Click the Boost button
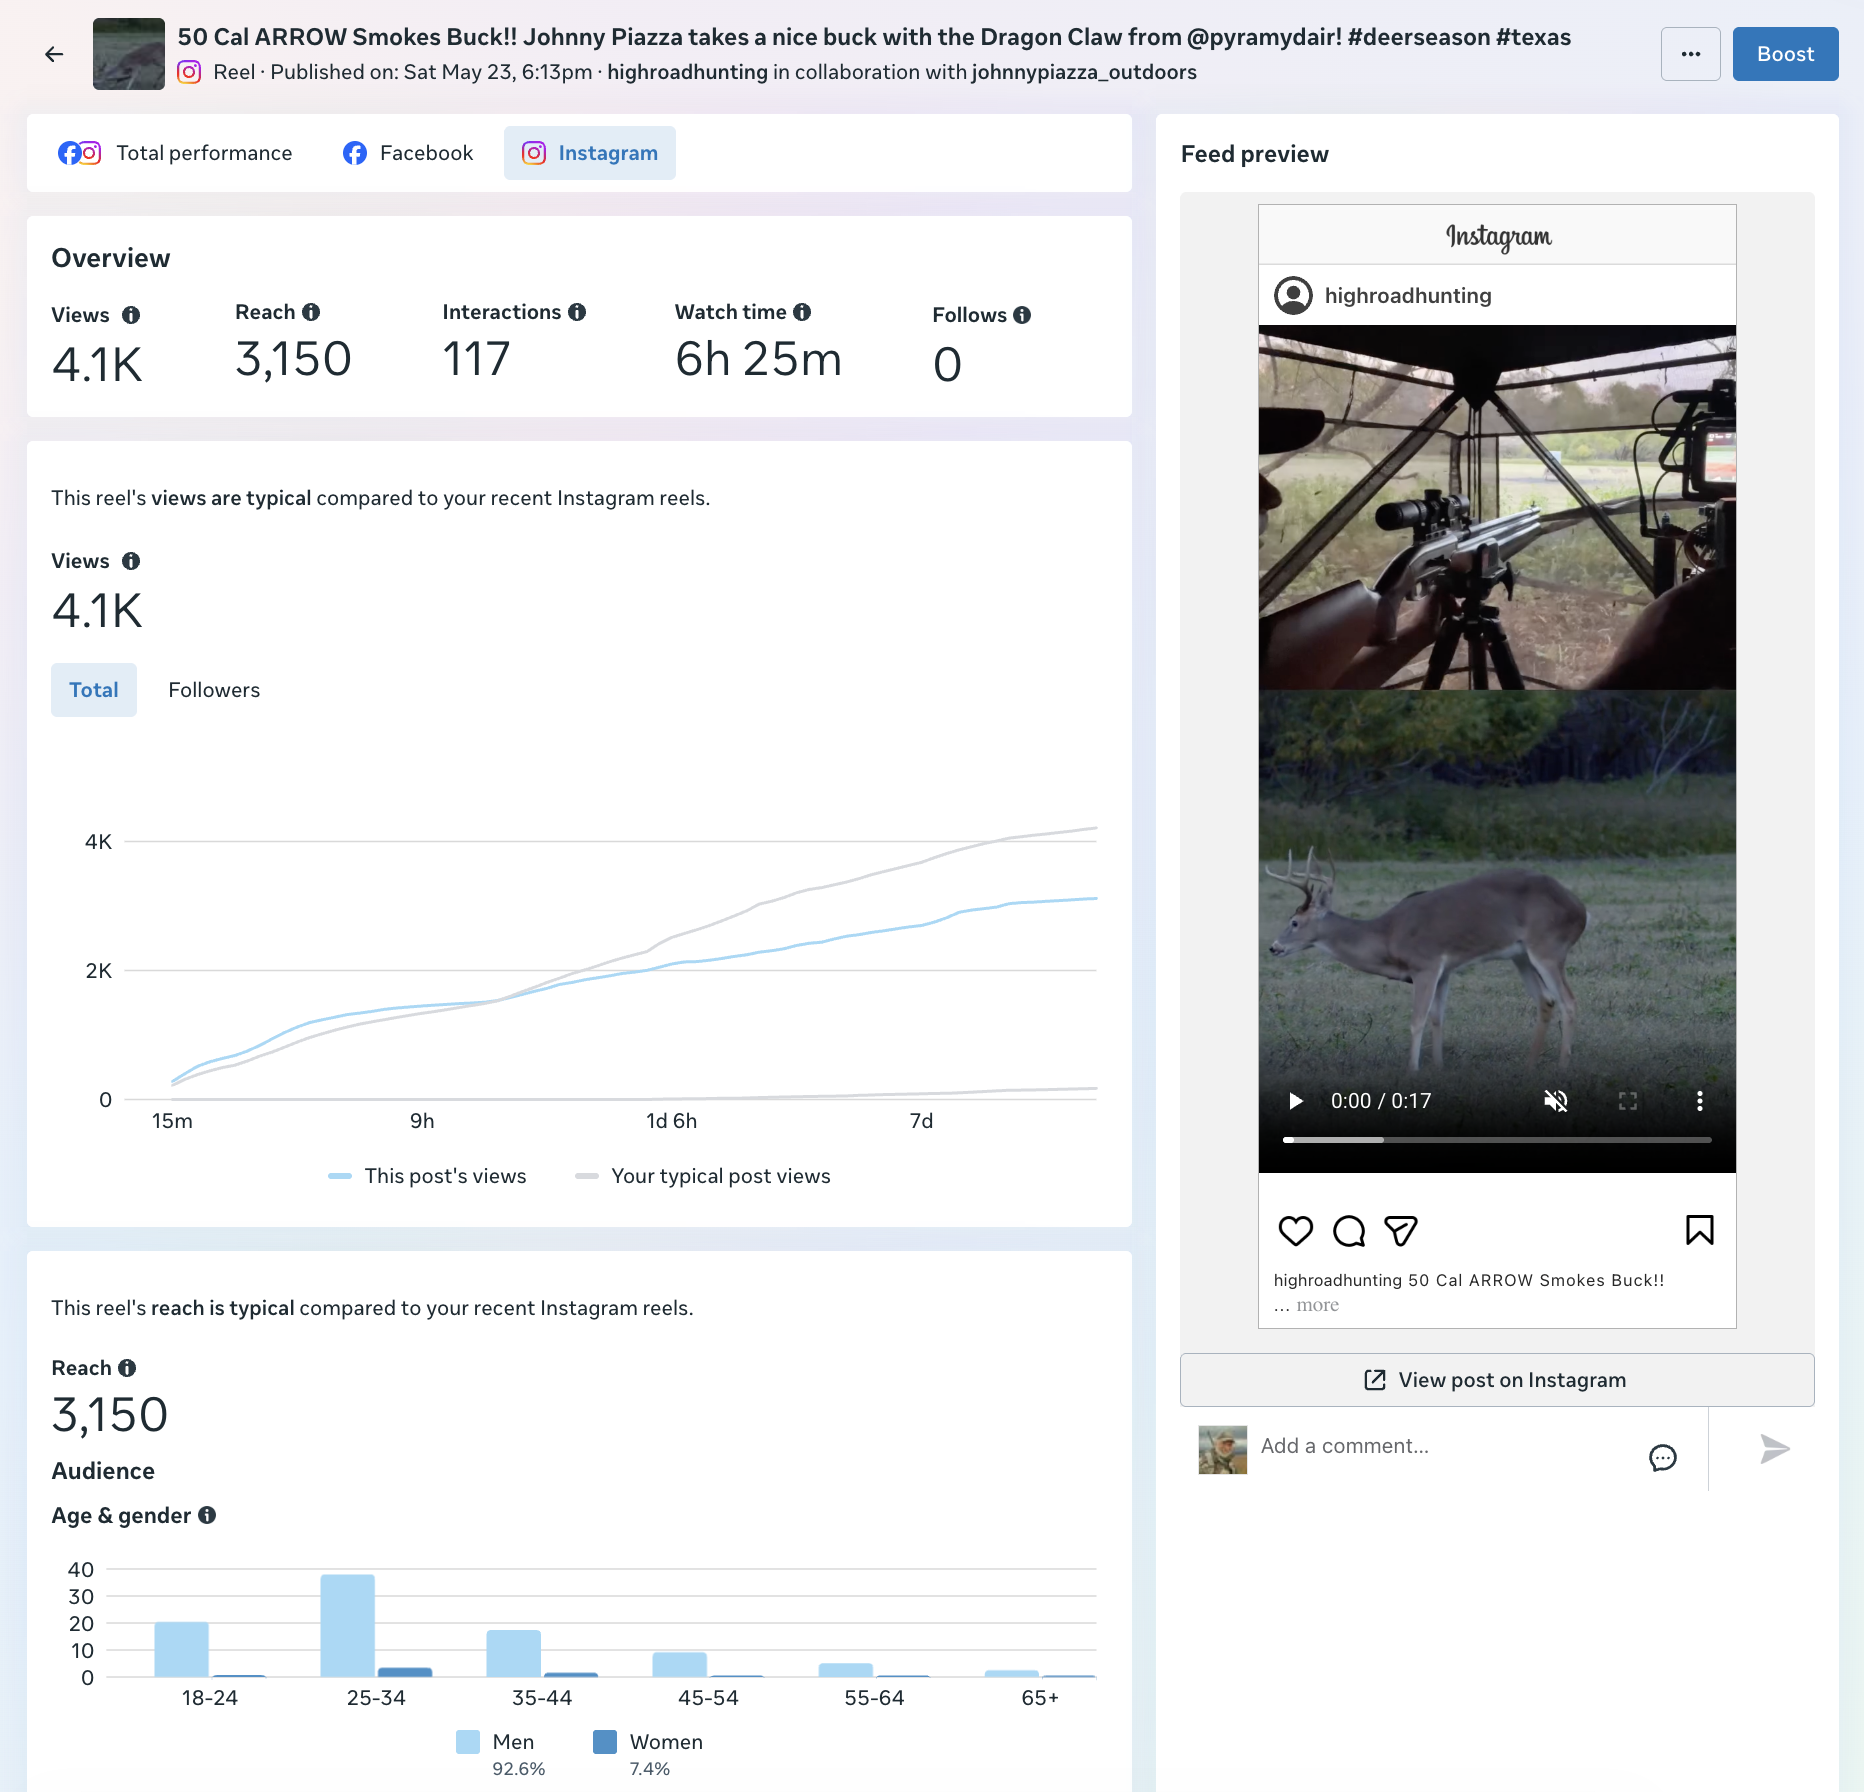 coord(1785,54)
